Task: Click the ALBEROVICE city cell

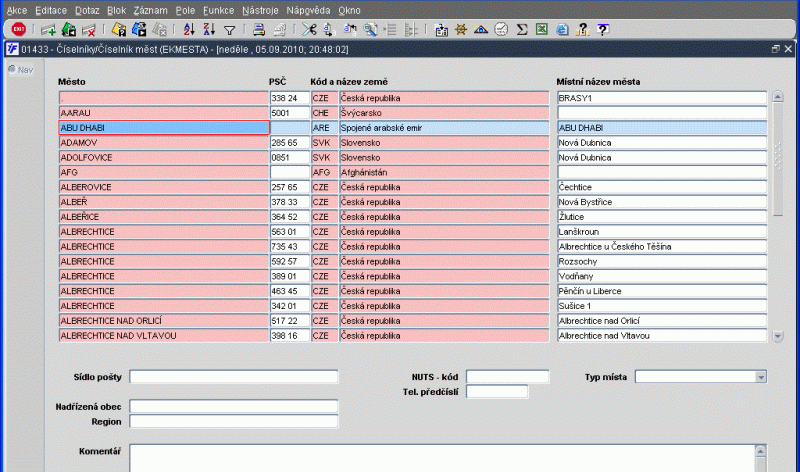Action: [164, 187]
